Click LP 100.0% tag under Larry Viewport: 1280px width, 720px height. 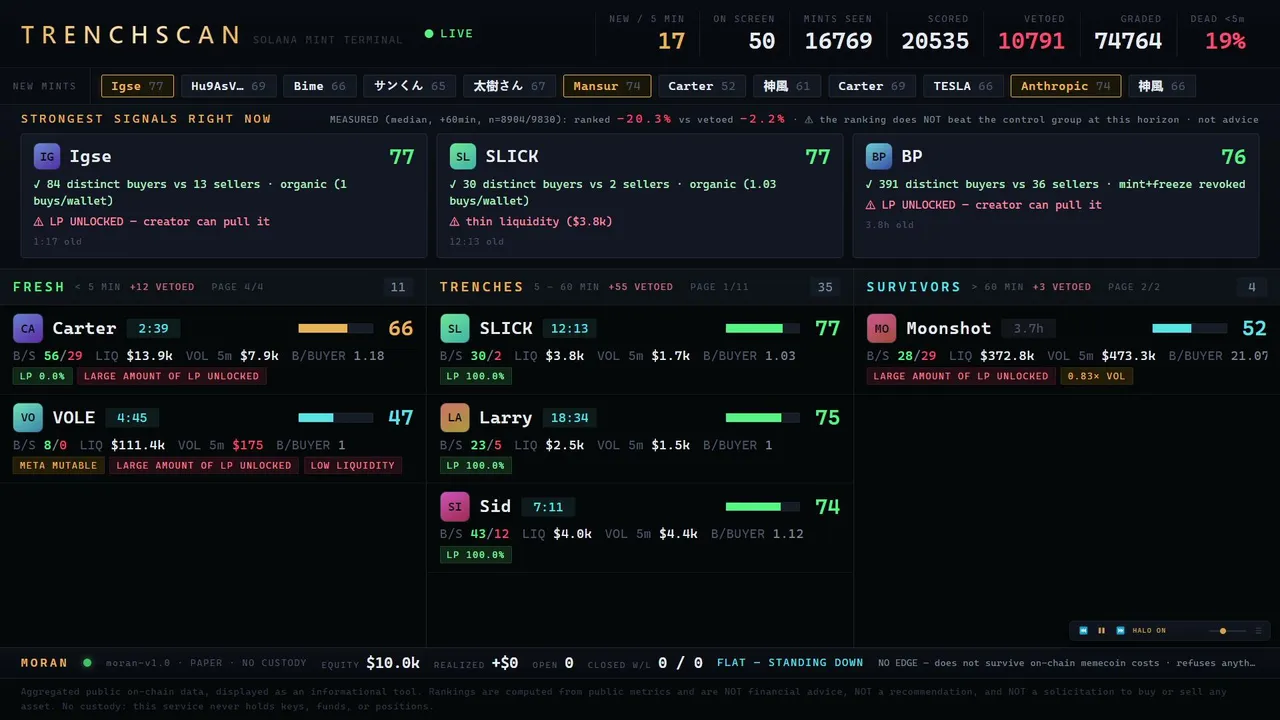476,465
